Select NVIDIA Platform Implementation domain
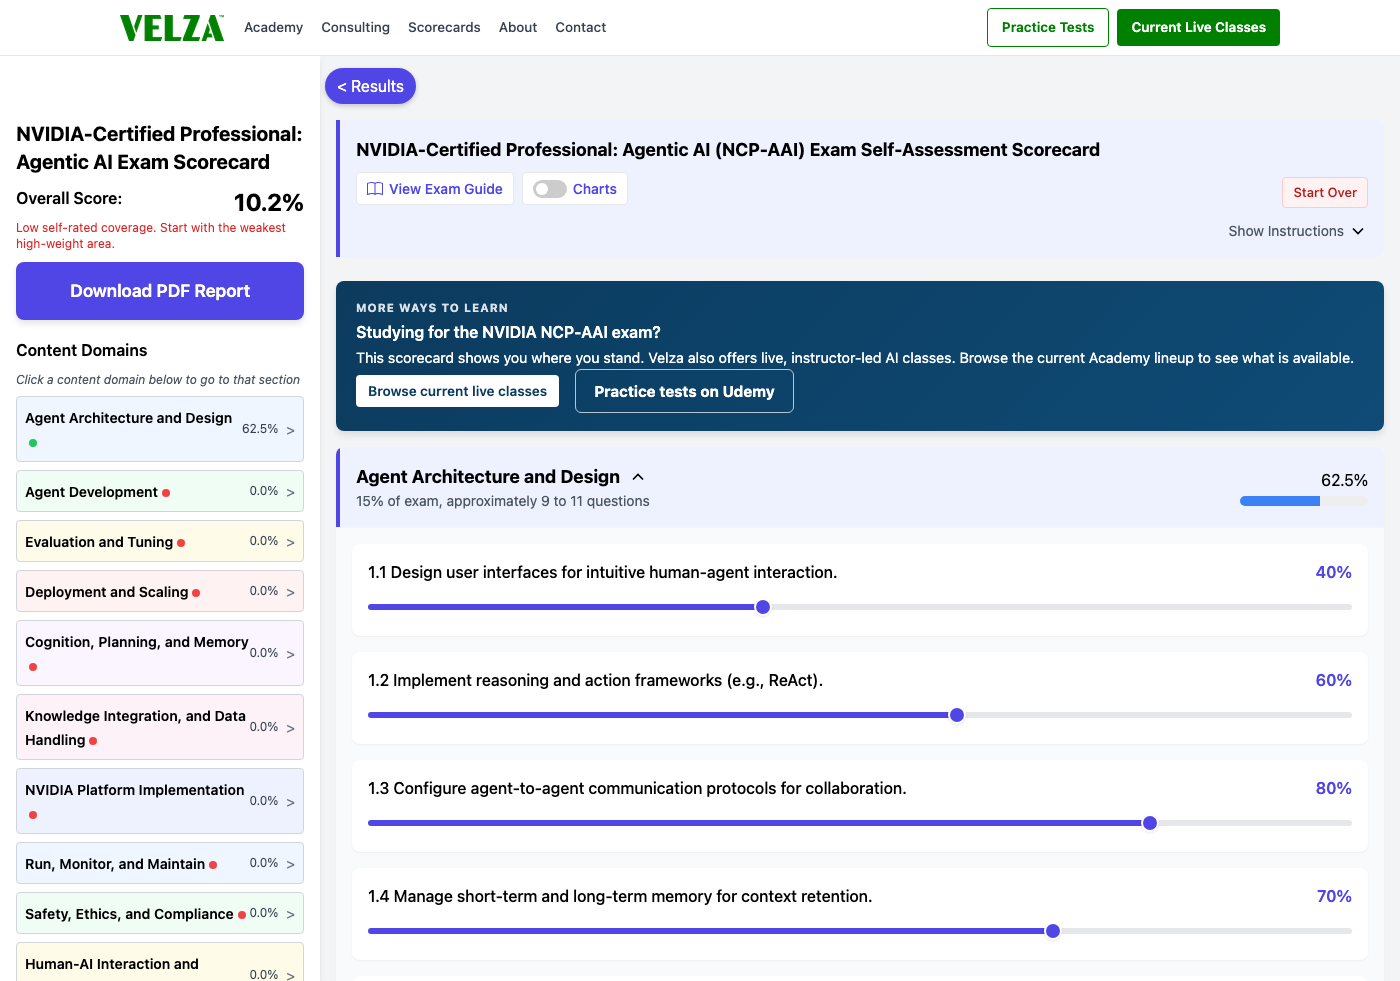1400x981 pixels. [x=160, y=801]
